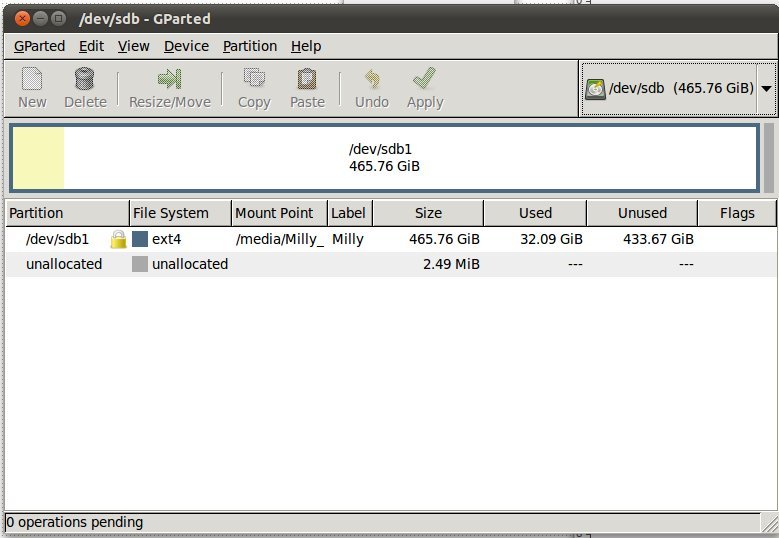Click the 433.67 GiB unused cell
Screen dimensions: 779x538
[658, 239]
